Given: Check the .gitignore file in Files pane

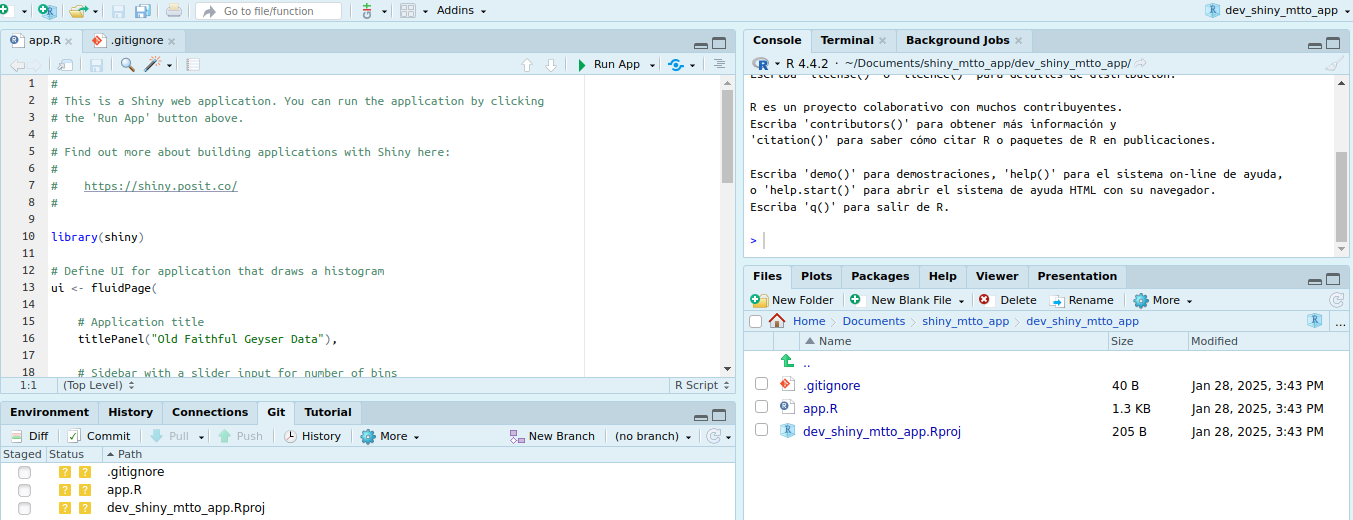Looking at the screenshot, I should coord(762,385).
